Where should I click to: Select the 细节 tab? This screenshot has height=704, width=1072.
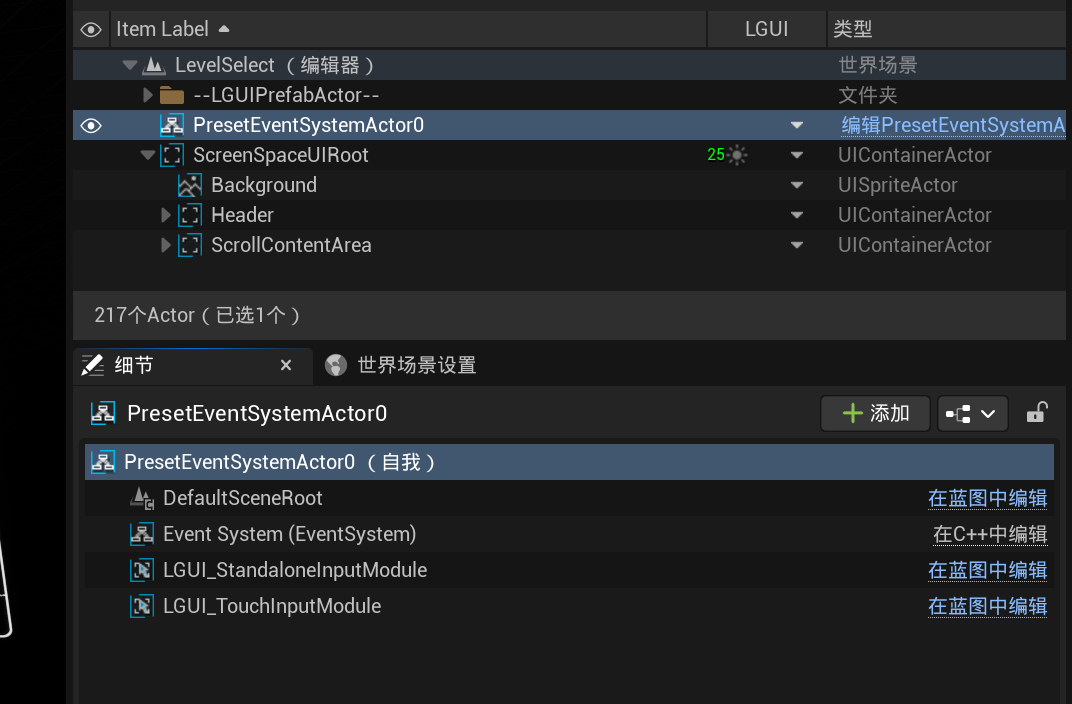134,366
